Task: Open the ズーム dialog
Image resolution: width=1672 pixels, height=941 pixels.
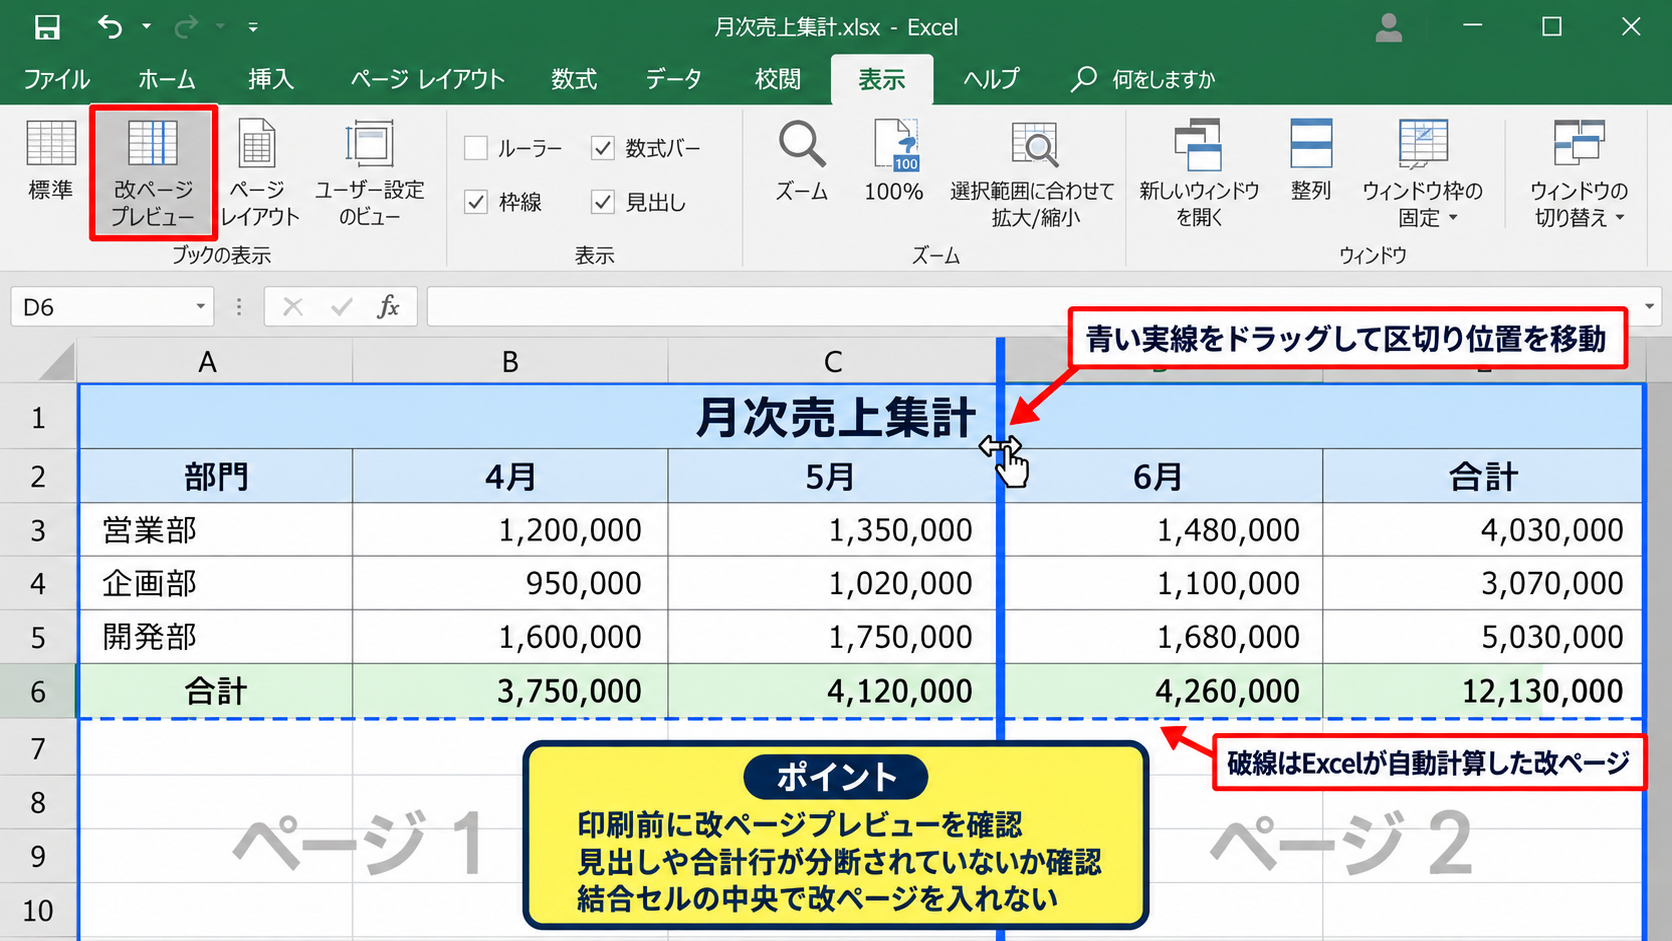Action: [802, 160]
